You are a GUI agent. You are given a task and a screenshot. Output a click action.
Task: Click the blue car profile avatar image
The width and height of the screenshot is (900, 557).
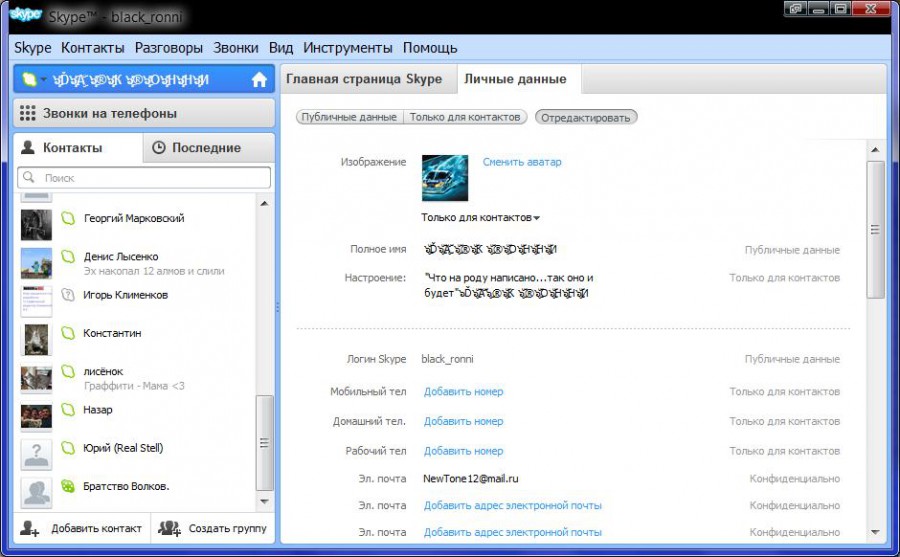coord(445,178)
